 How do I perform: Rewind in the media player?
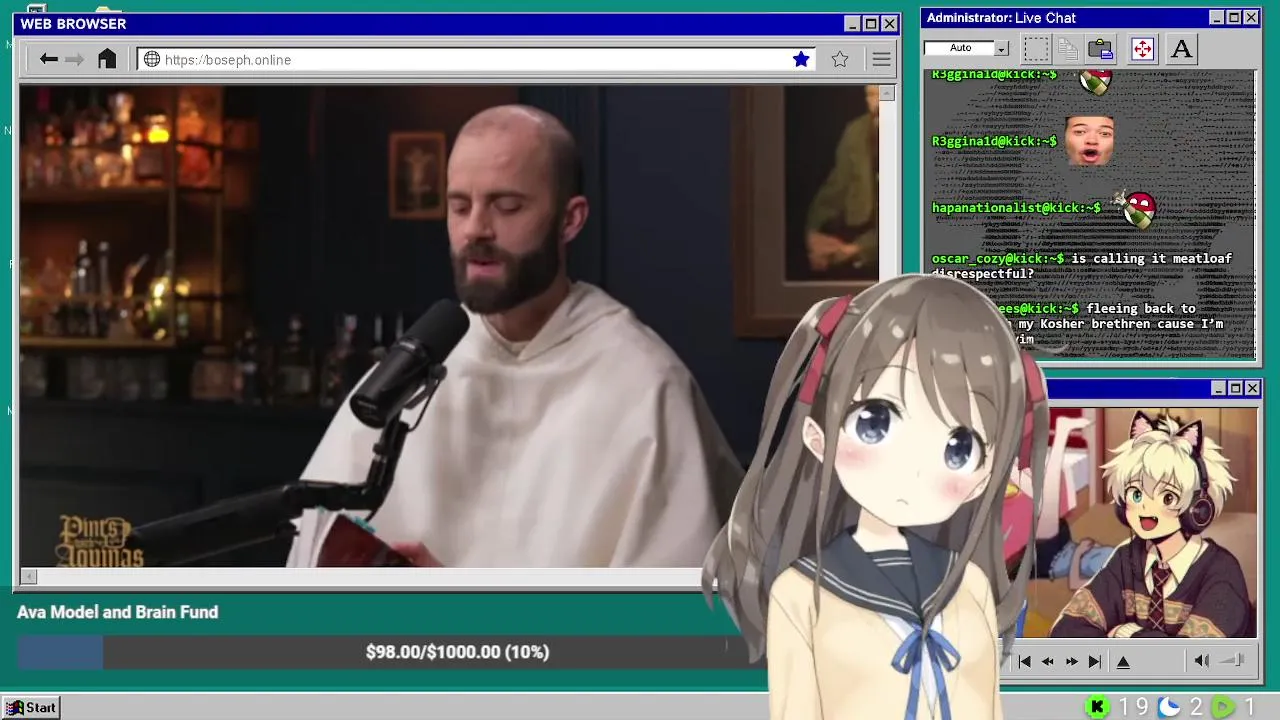click(x=1048, y=661)
